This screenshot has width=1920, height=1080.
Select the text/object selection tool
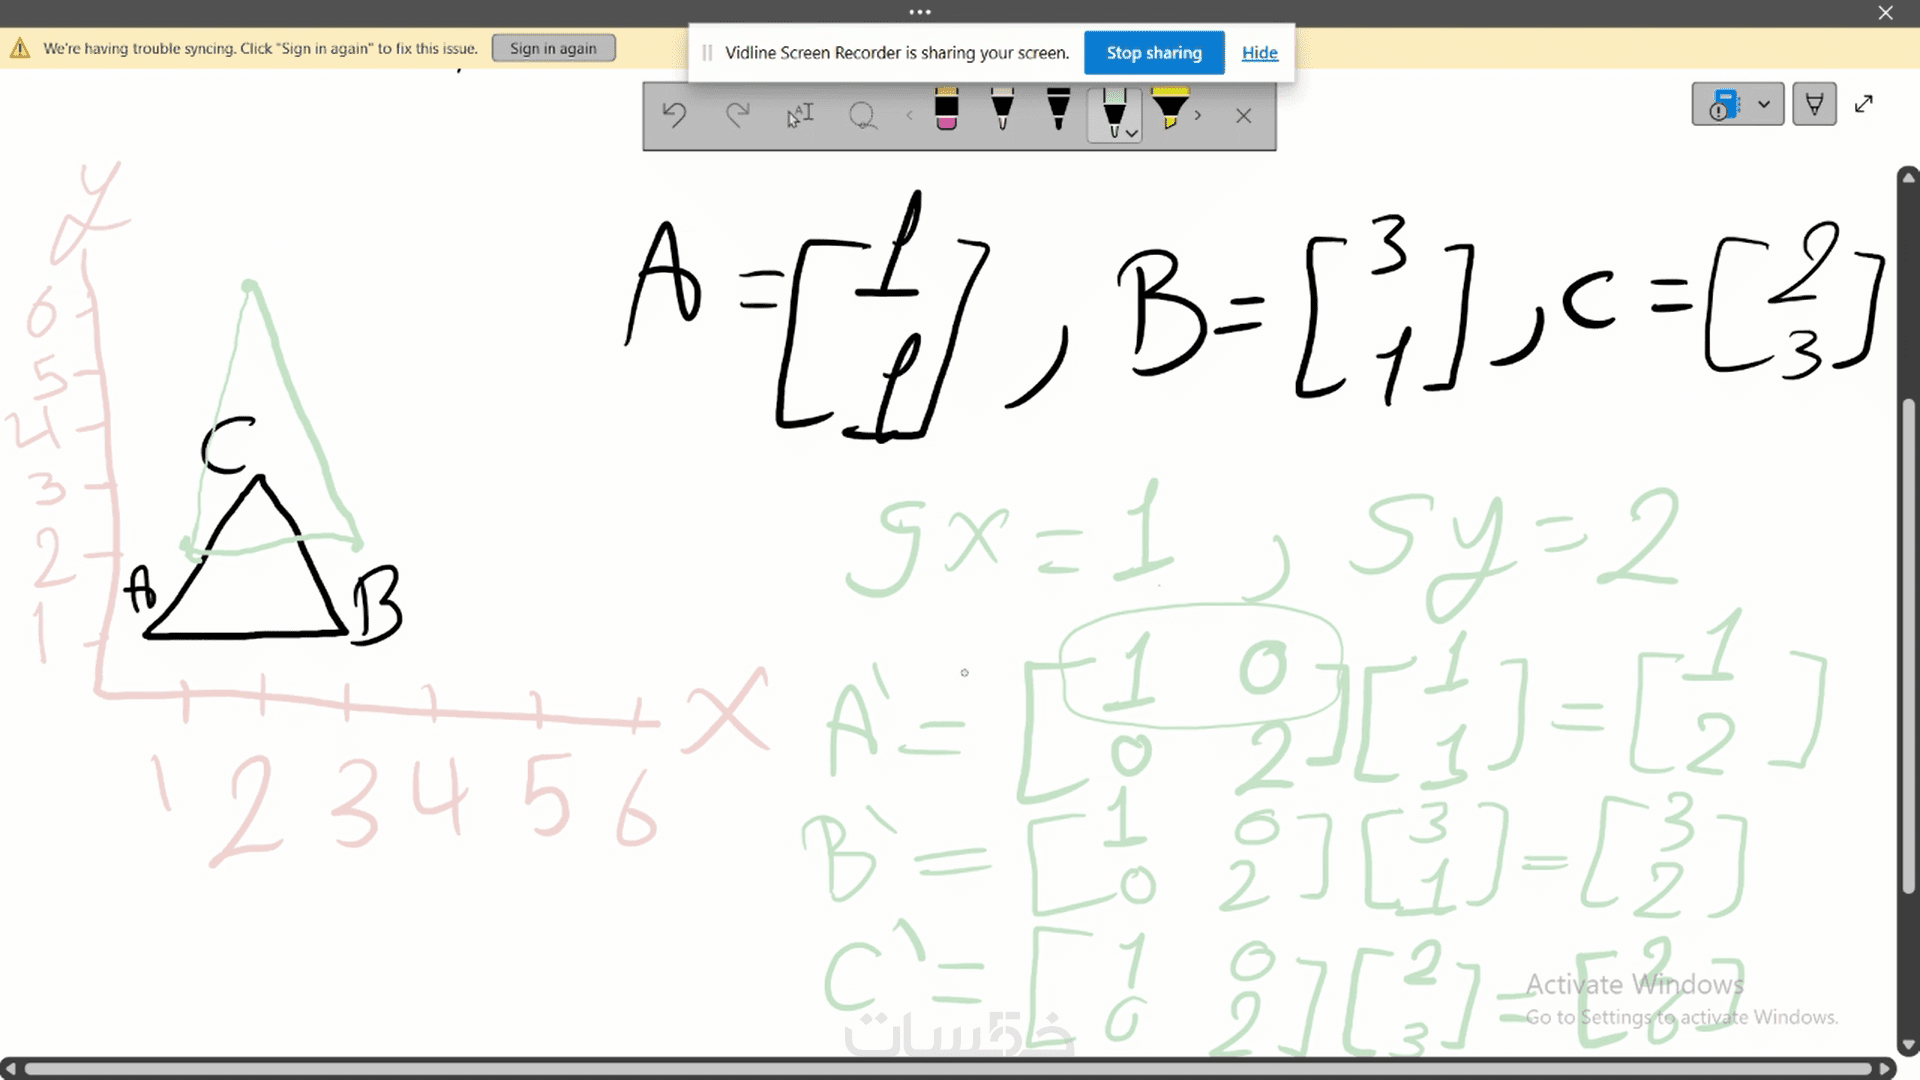point(800,116)
